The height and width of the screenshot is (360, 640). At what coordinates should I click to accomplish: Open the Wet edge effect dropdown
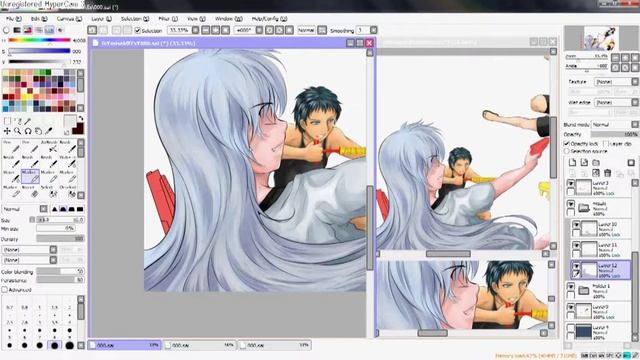(616, 102)
